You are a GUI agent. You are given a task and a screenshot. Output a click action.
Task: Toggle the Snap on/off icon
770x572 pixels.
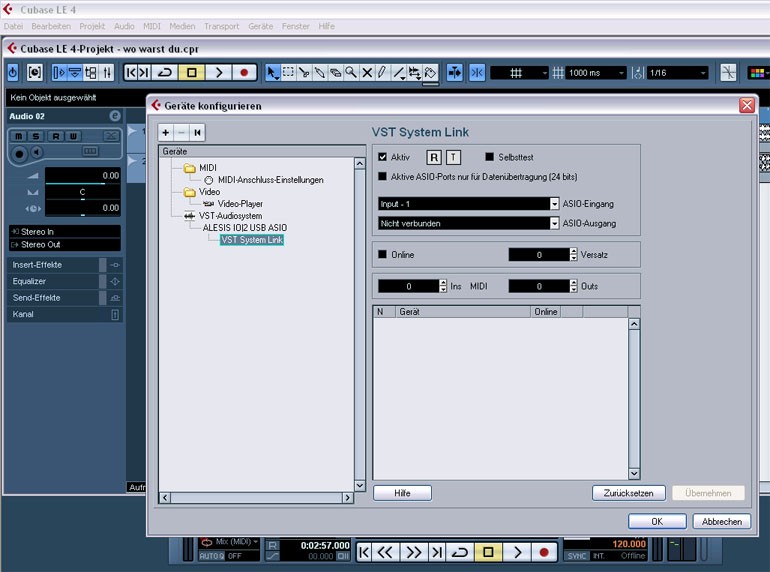click(x=477, y=73)
